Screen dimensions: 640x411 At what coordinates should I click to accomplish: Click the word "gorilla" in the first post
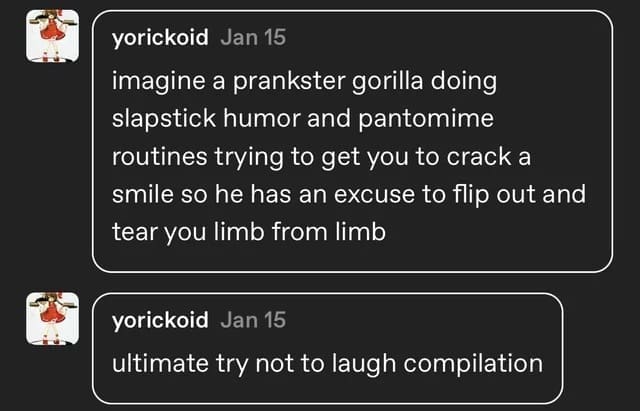coord(392,81)
